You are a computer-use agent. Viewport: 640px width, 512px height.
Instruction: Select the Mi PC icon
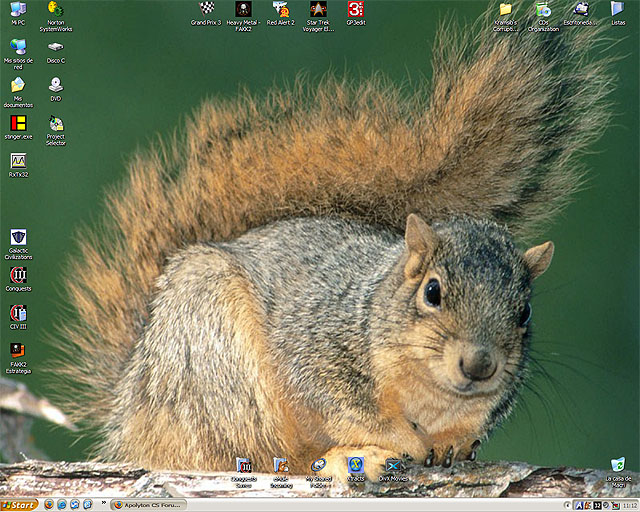(18, 10)
